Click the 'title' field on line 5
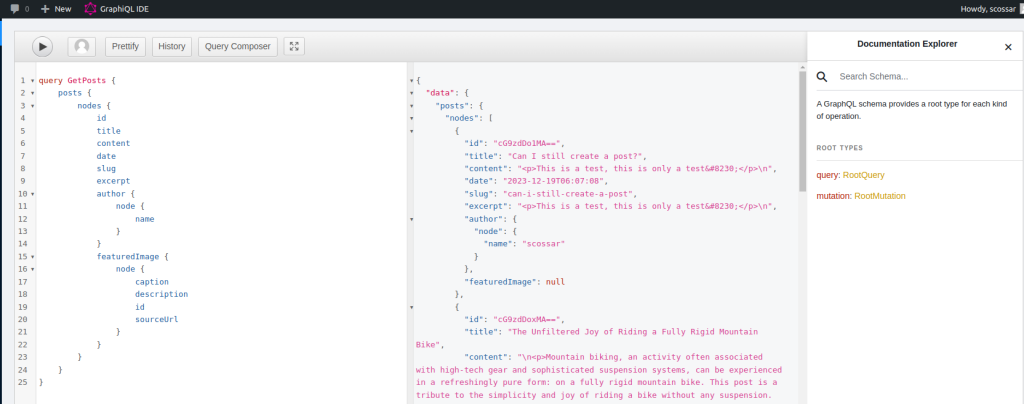The height and width of the screenshot is (404, 1024). 108,131
